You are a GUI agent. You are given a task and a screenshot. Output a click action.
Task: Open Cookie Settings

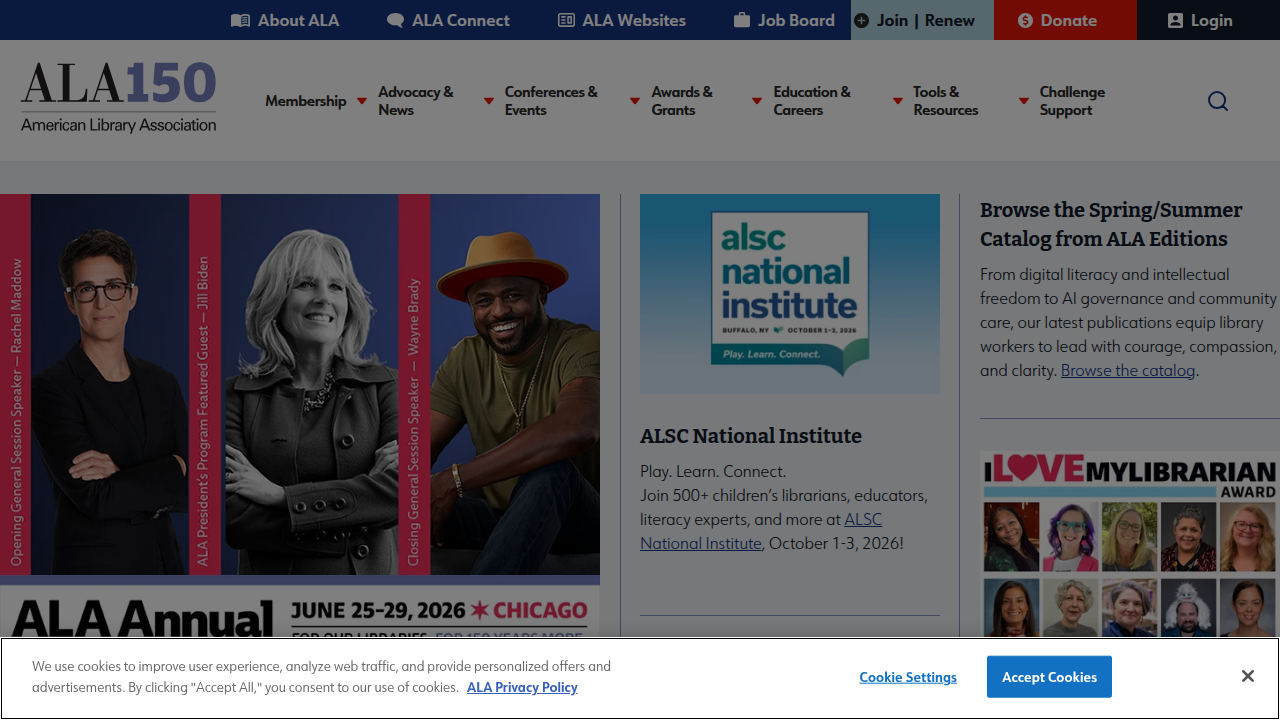click(x=908, y=677)
